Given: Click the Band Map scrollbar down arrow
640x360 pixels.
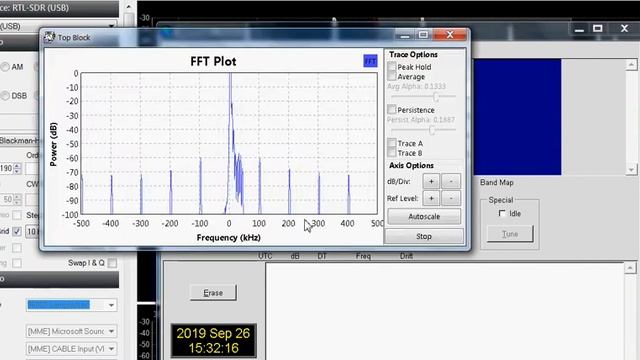Looking at the screenshot, I should click(x=631, y=169).
